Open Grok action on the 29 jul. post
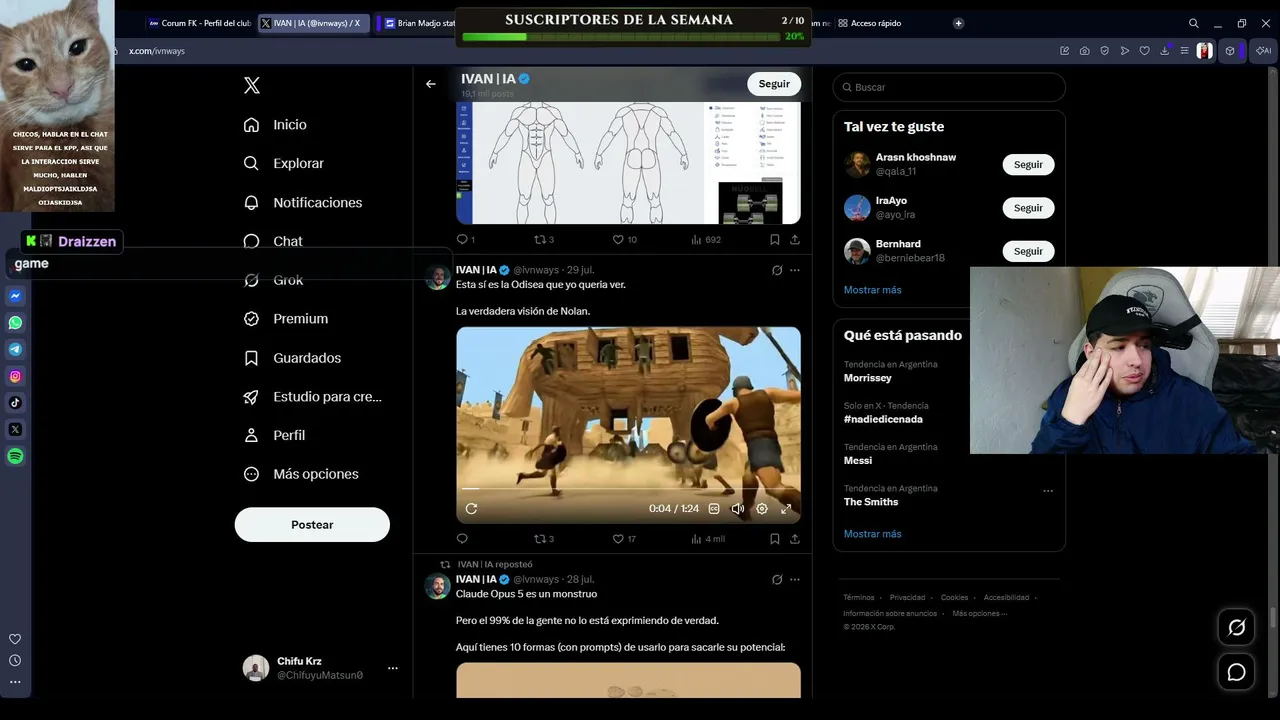The image size is (1280, 720). pos(777,270)
